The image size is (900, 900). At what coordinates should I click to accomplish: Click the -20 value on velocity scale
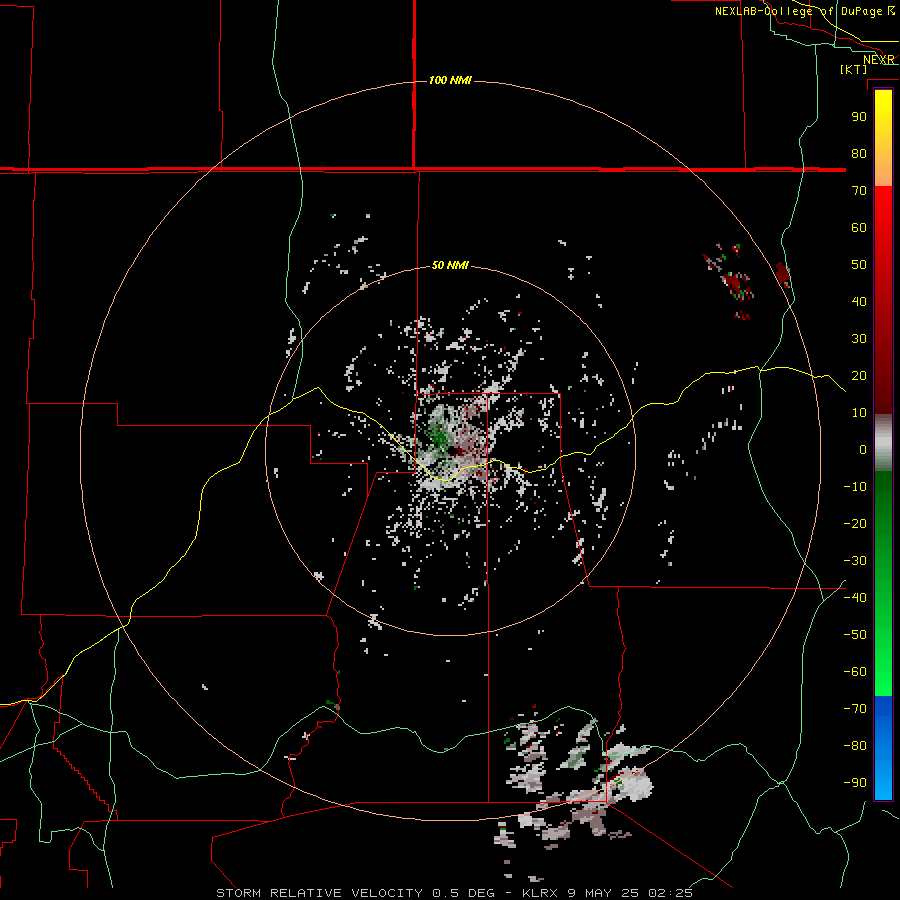pos(855,523)
